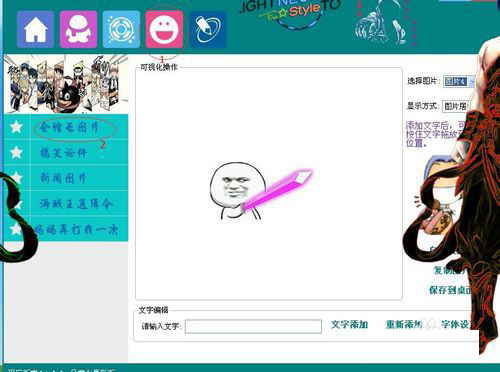The height and width of the screenshot is (372, 500).
Task: Open the light-blue circular gear icon
Action: pos(121,29)
